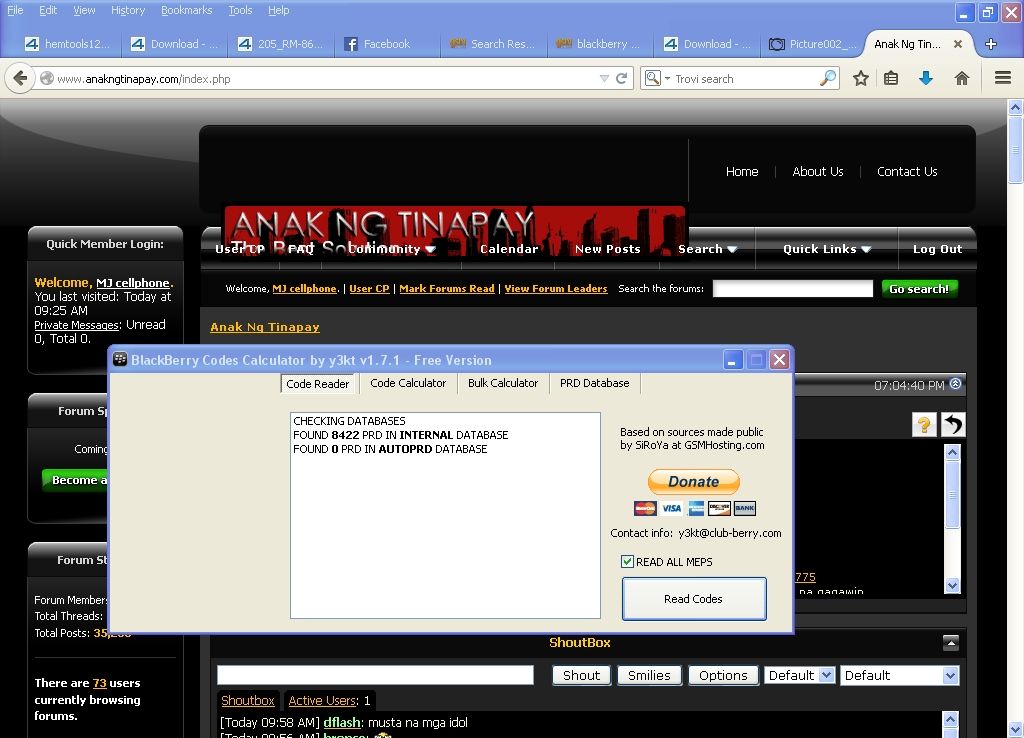This screenshot has width=1024, height=738.
Task: Reload page using the refresh icon
Action: point(622,78)
